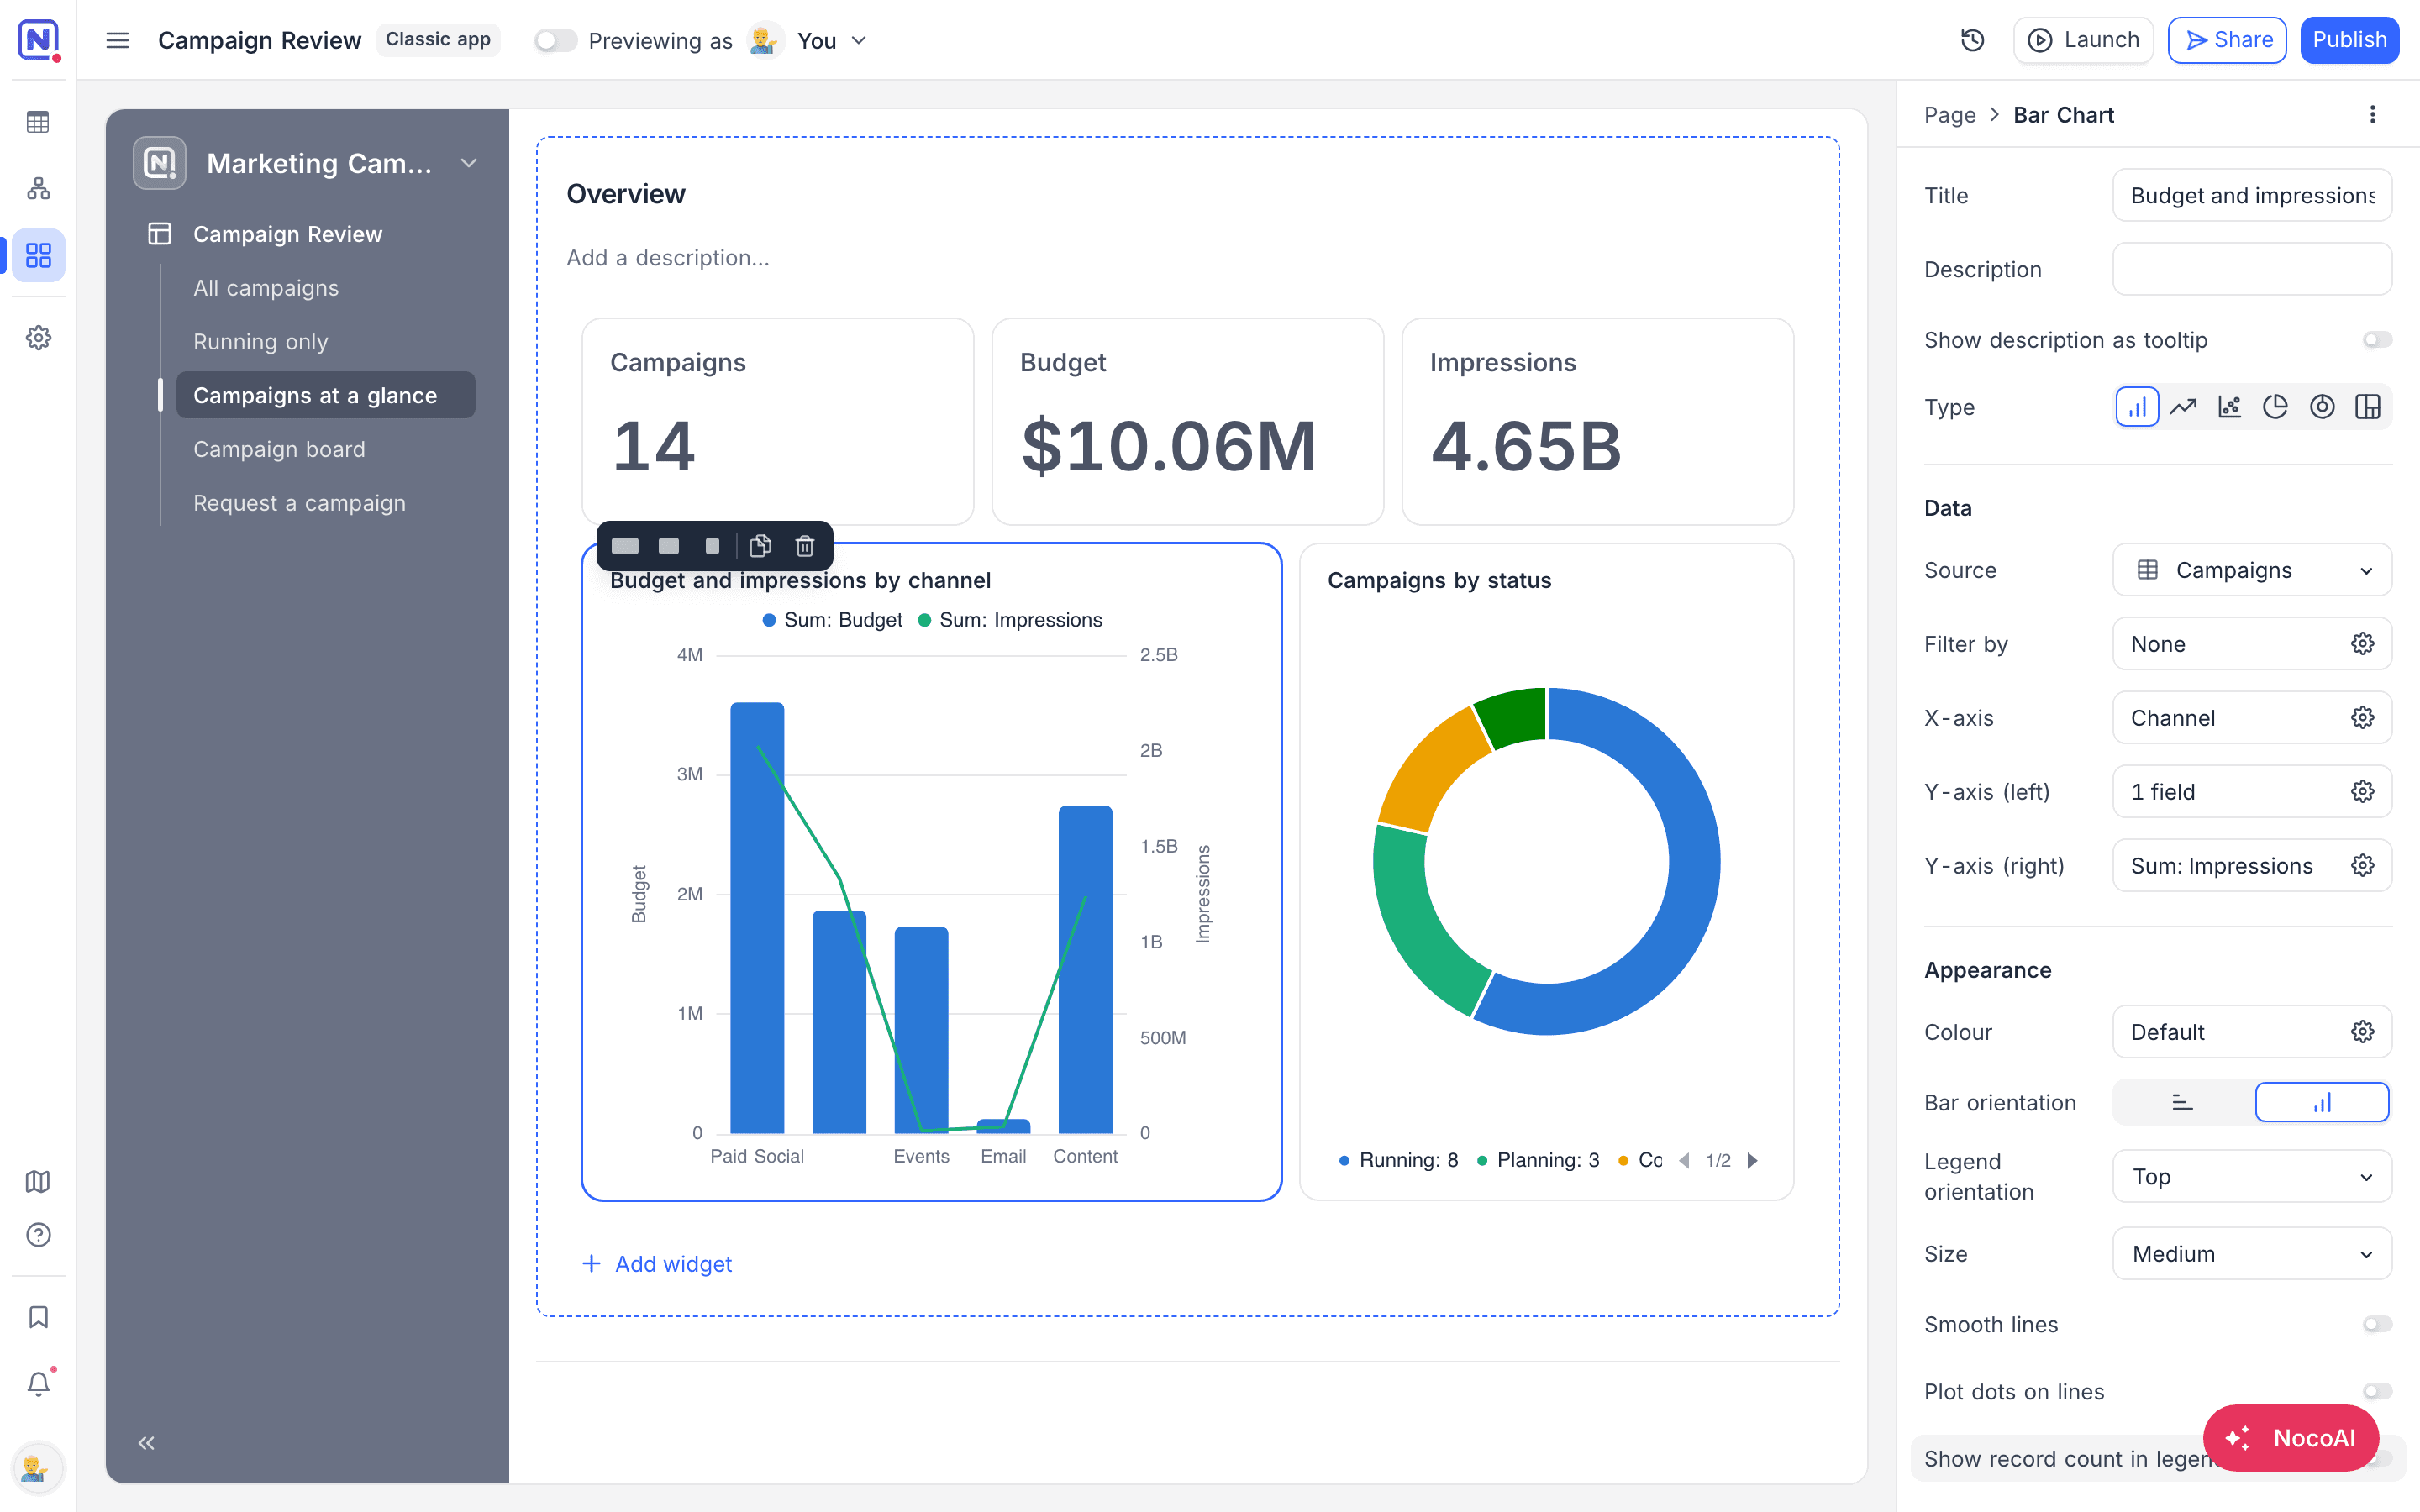Image resolution: width=2420 pixels, height=1512 pixels.
Task: Collapse the sidebar with double chevron
Action: [x=146, y=1442]
